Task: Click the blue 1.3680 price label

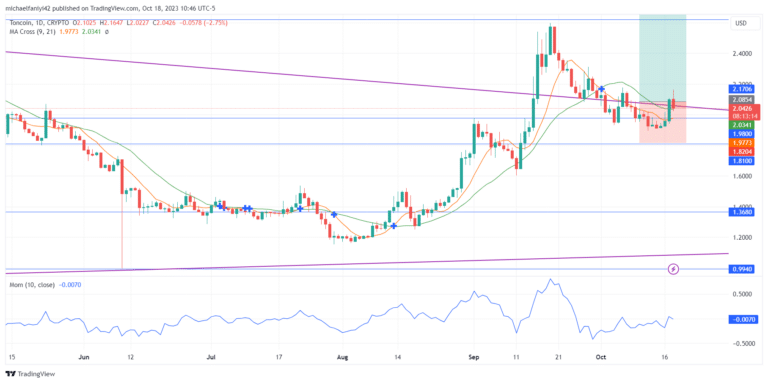Action: 743,212
